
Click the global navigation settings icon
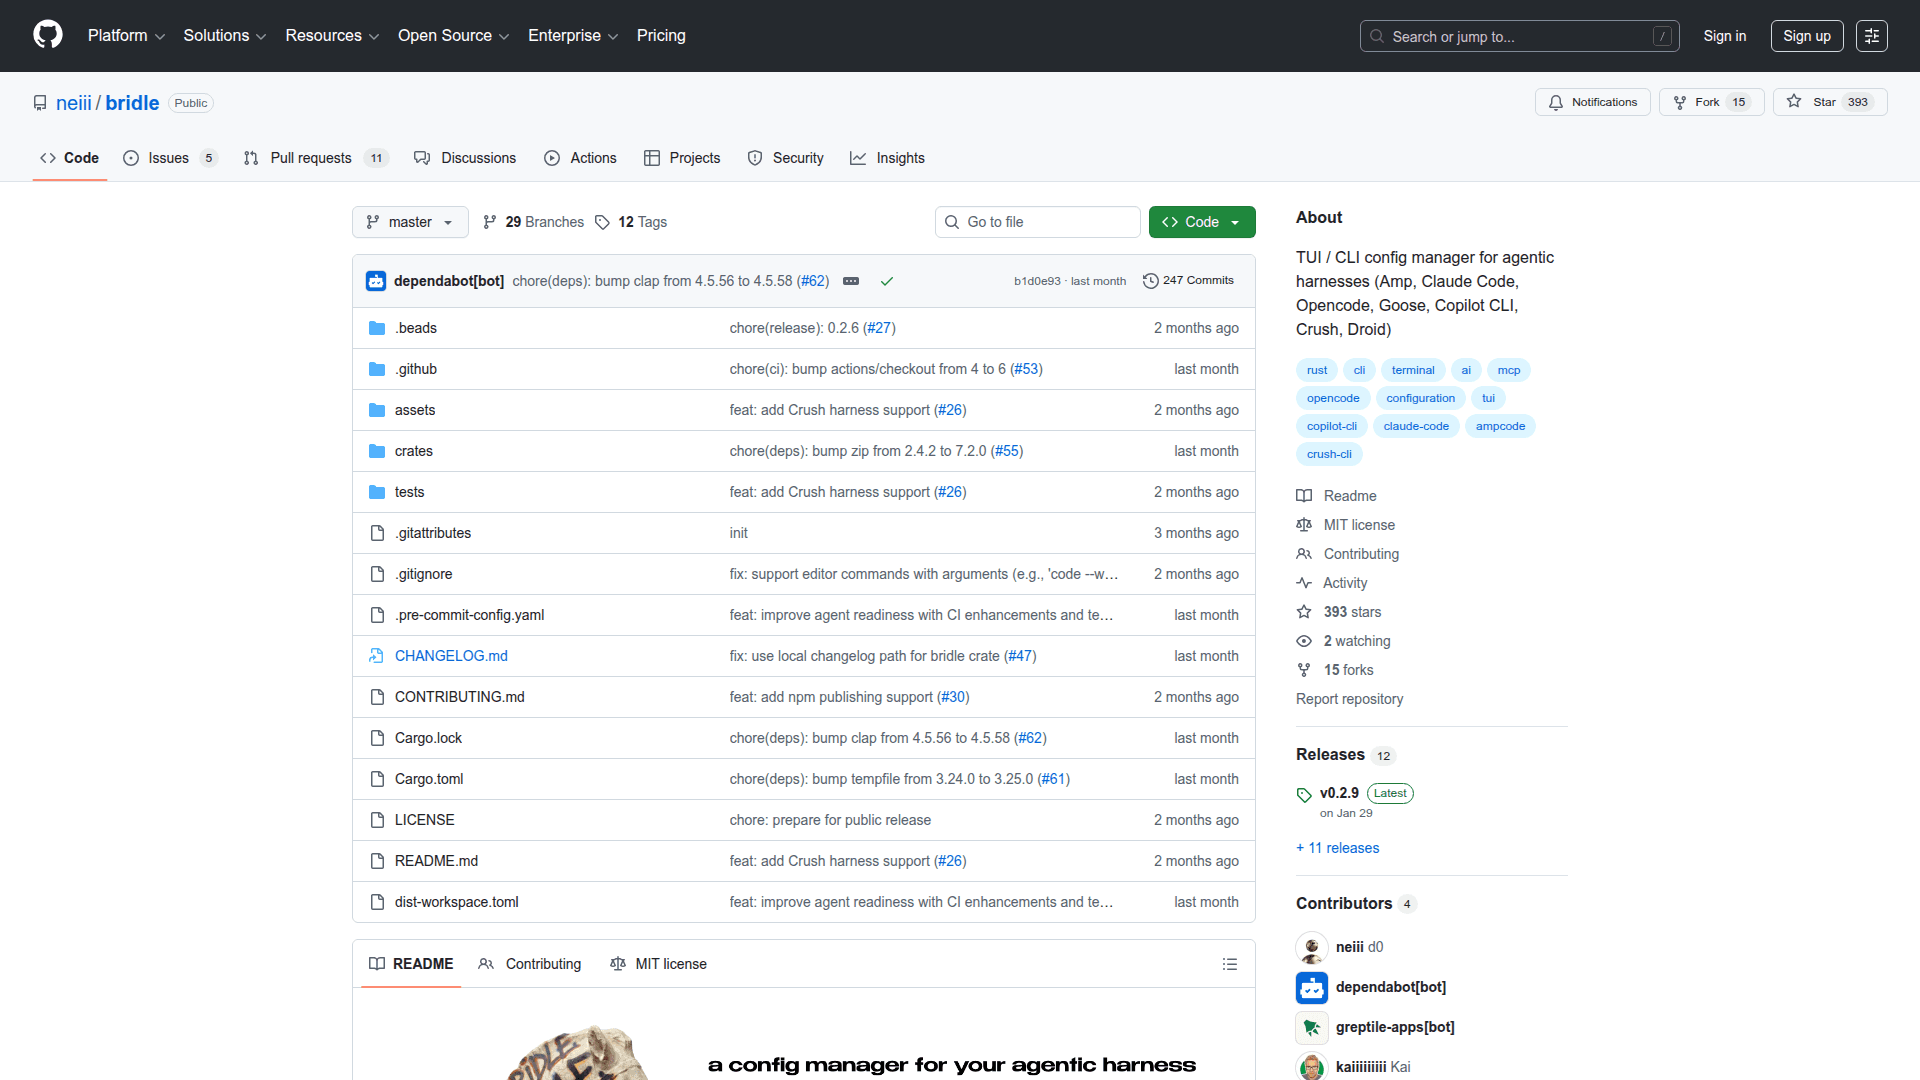1871,36
